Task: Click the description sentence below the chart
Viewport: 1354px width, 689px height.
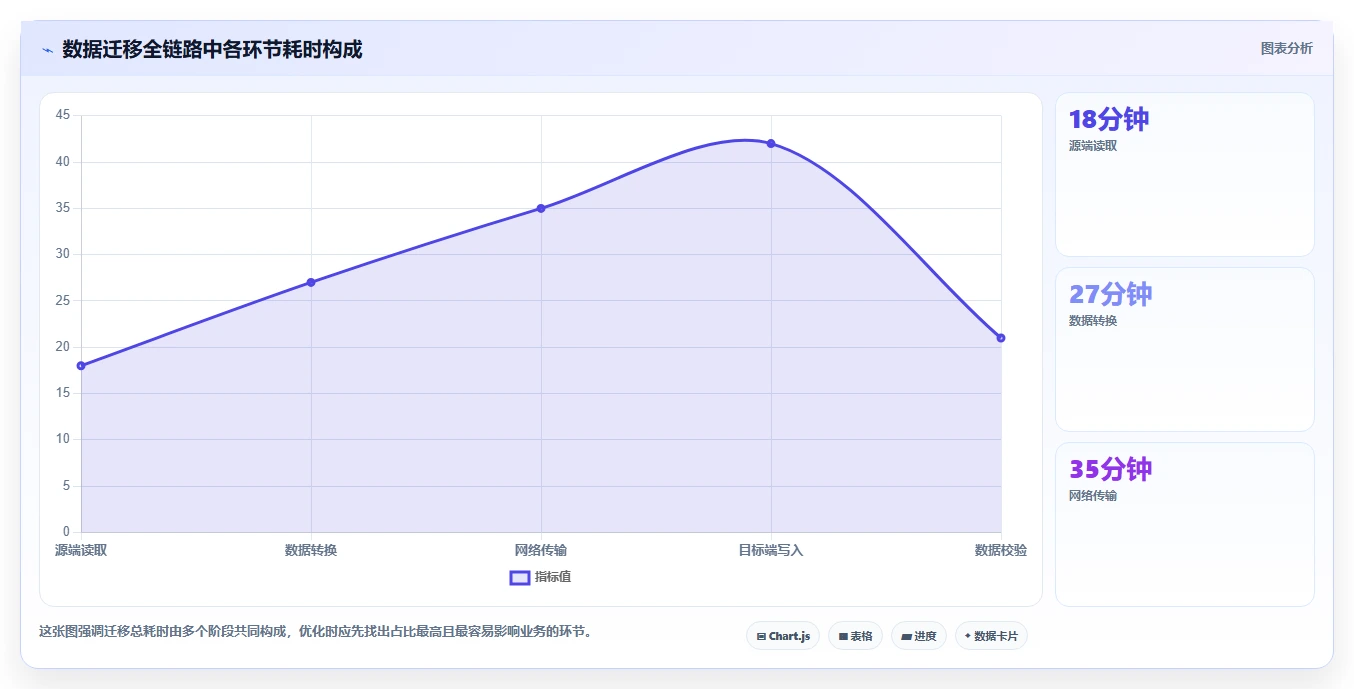Action: pos(315,632)
